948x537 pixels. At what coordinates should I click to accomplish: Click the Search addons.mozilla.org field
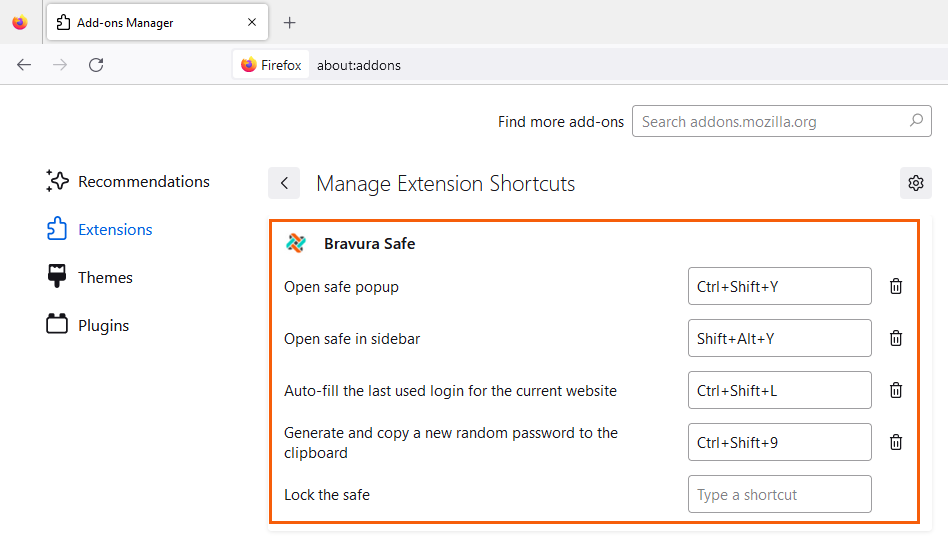[x=782, y=122]
